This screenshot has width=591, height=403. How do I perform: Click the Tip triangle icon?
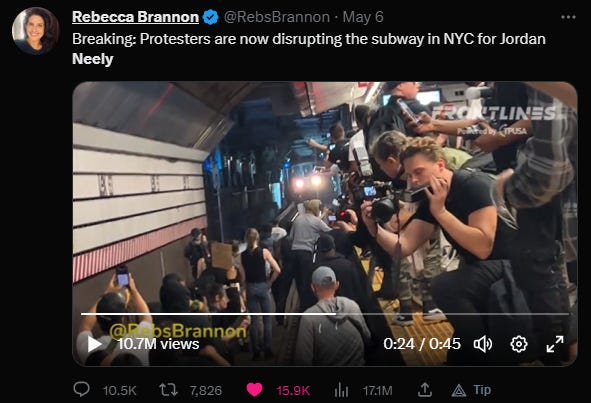[459, 391]
